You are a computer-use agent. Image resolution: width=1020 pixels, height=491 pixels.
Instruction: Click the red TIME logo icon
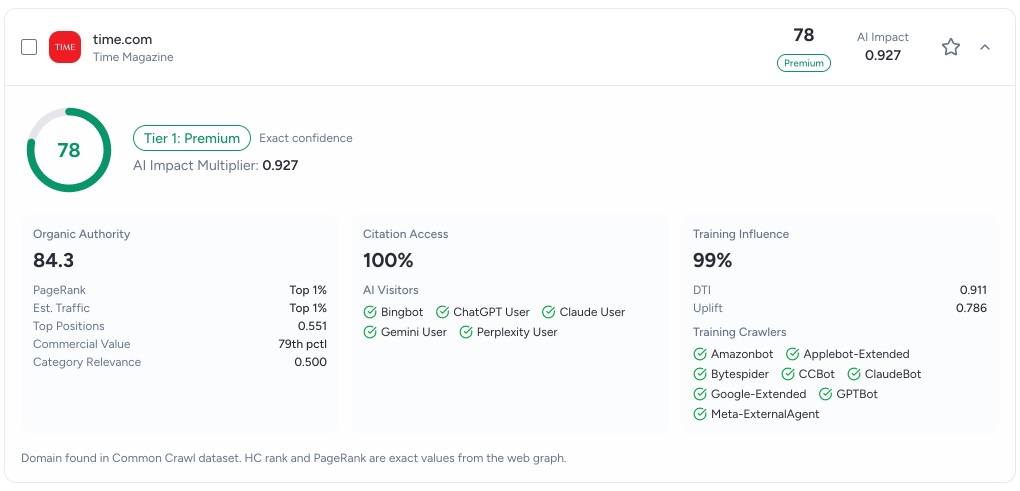click(65, 47)
